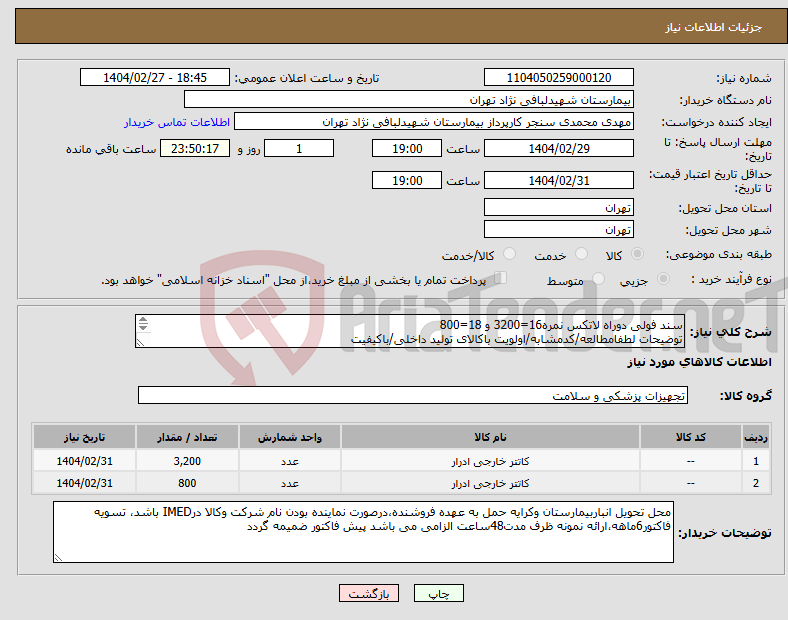Click item name in row 1
788x620 pixels.
pos(490,461)
